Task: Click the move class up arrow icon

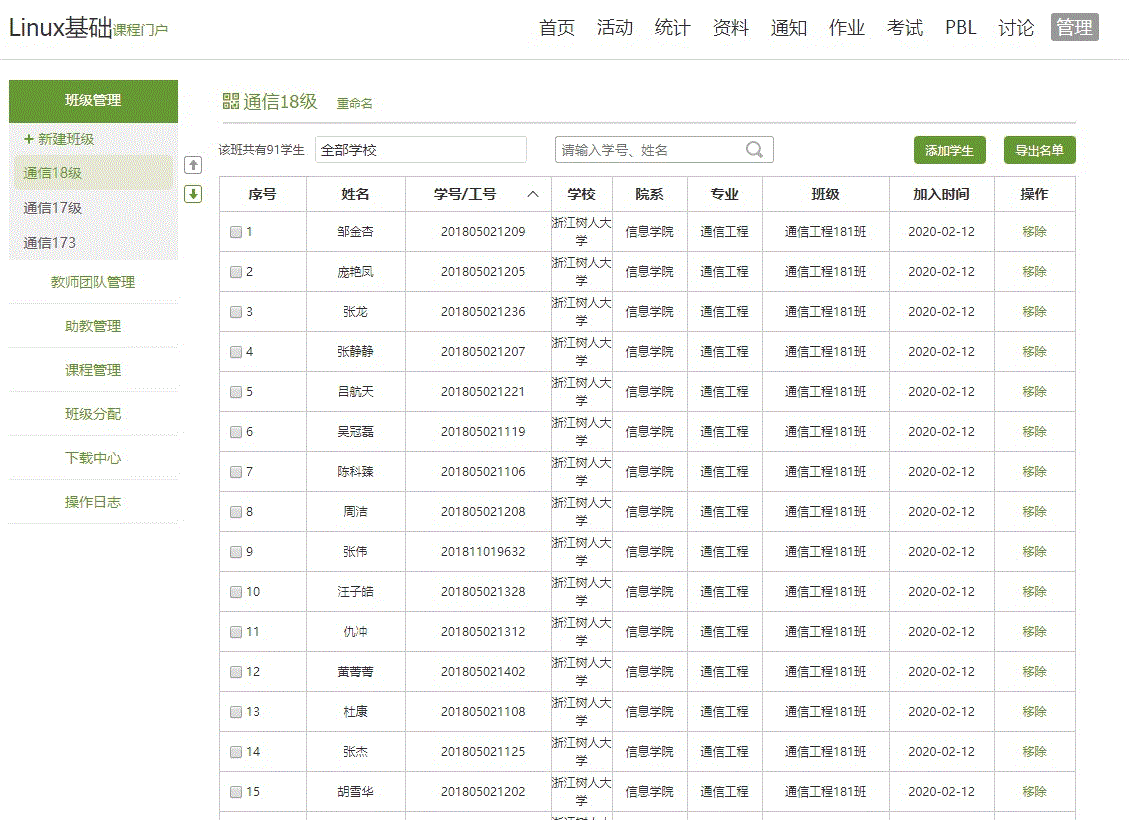Action: pos(194,165)
